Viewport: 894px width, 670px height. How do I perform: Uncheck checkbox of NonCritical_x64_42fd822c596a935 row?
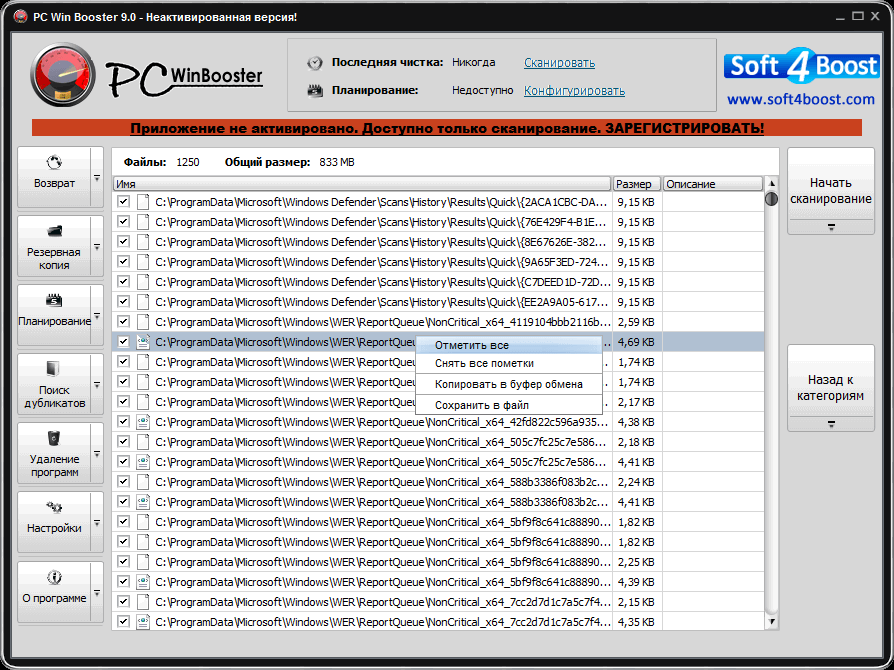click(123, 422)
